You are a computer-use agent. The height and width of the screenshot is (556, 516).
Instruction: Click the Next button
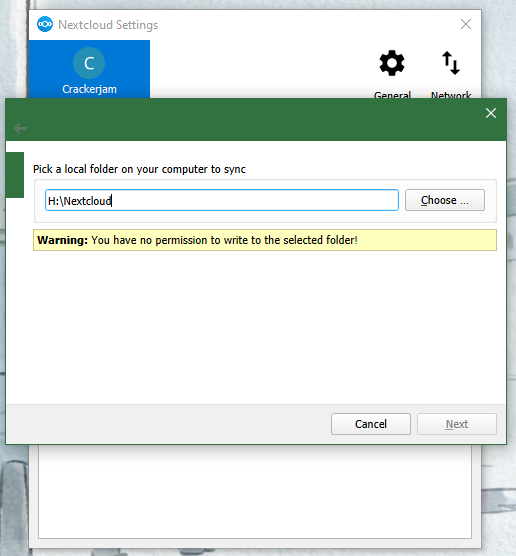[457, 424]
